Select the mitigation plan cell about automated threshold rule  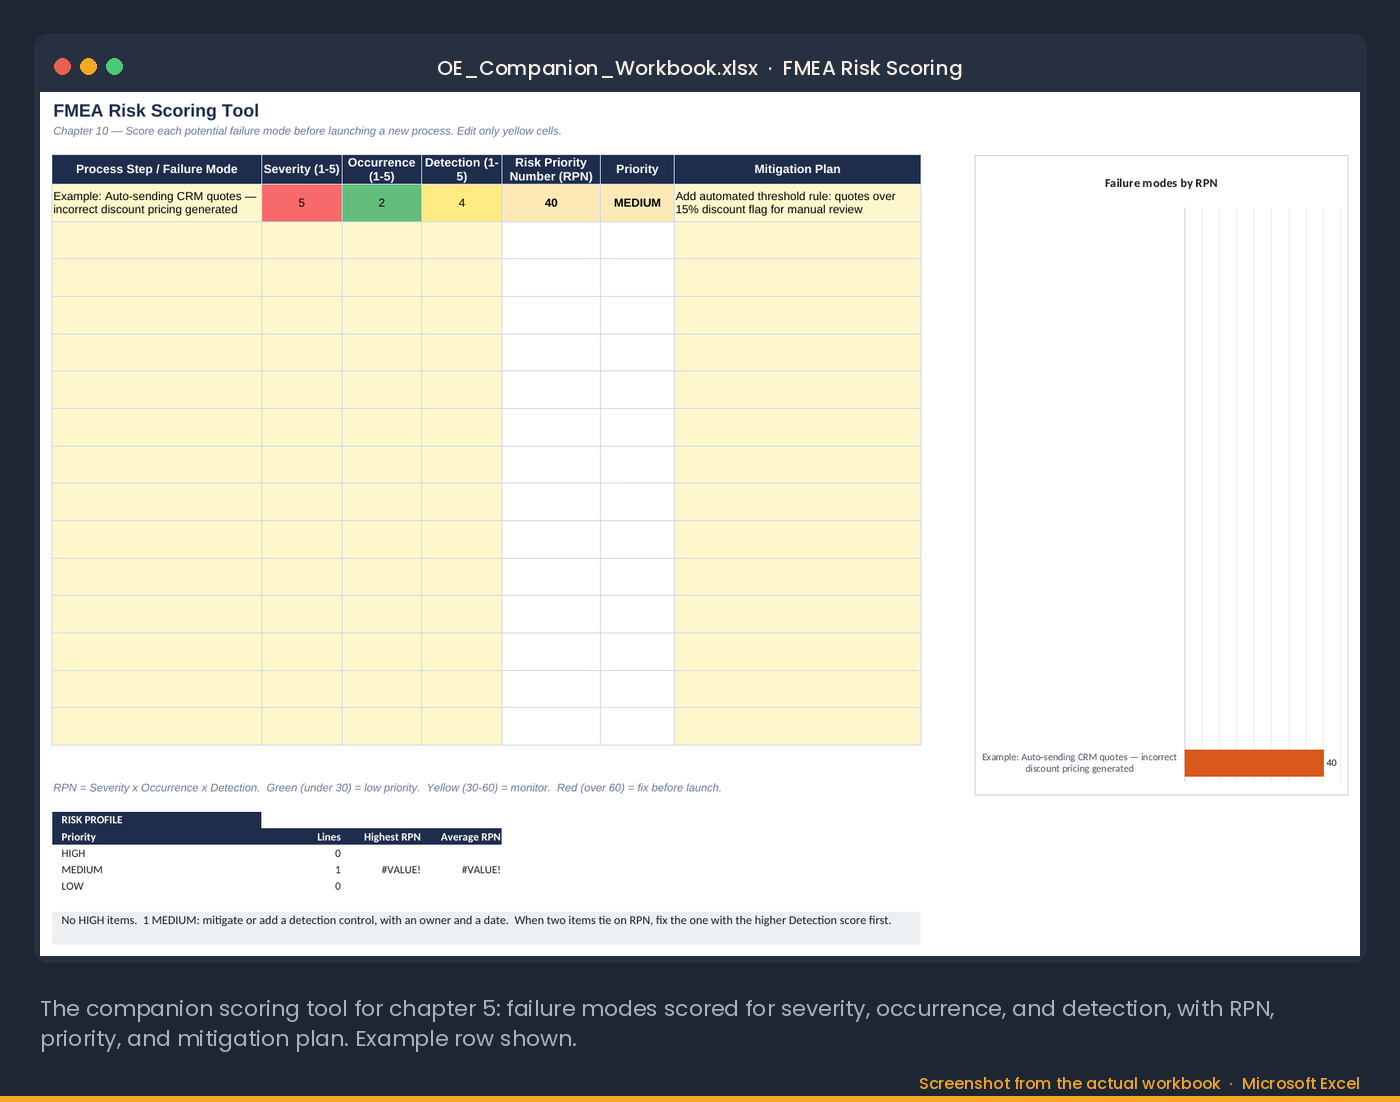797,203
